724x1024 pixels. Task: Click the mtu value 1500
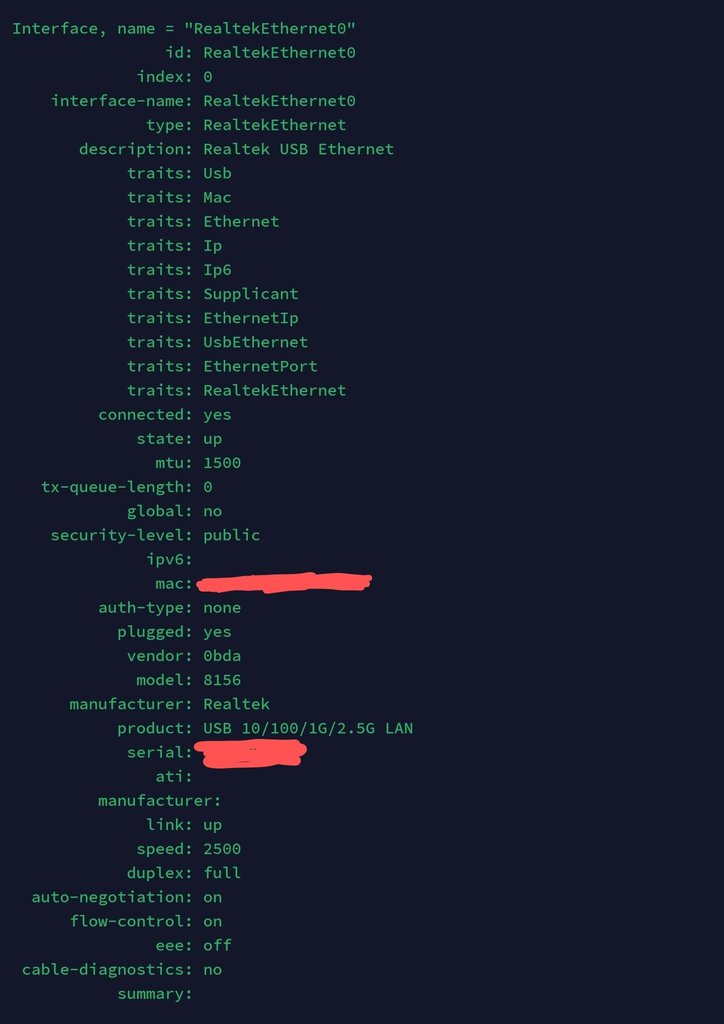[x=221, y=463]
